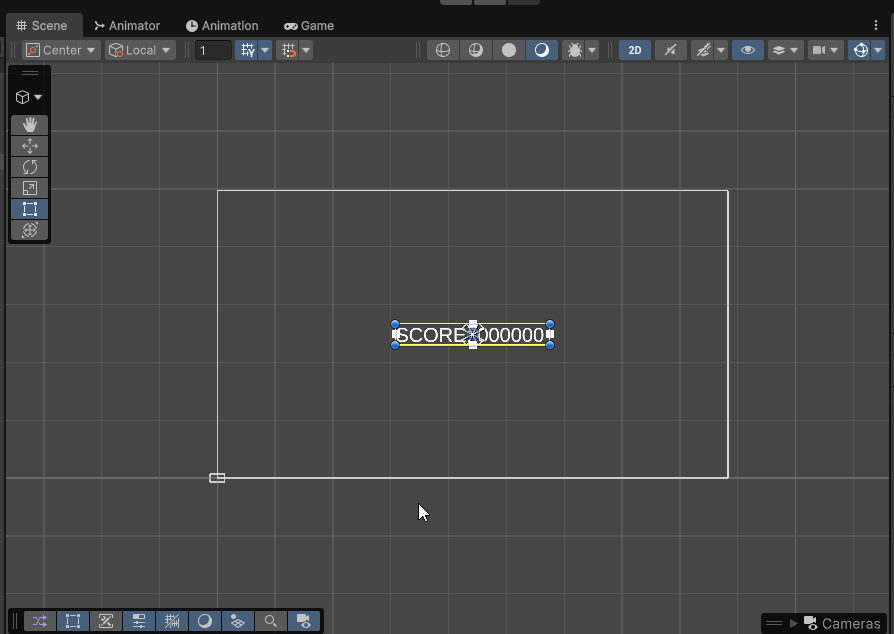Select the Unlit draw mode solid circle
Image resolution: width=894 pixels, height=634 pixels.
click(x=509, y=50)
